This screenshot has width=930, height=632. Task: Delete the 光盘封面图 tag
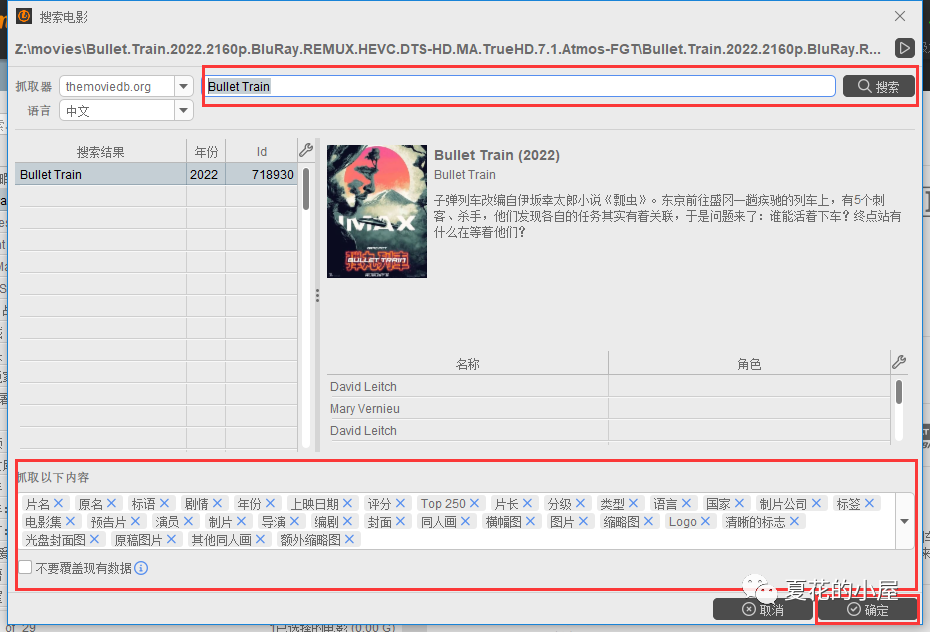95,540
